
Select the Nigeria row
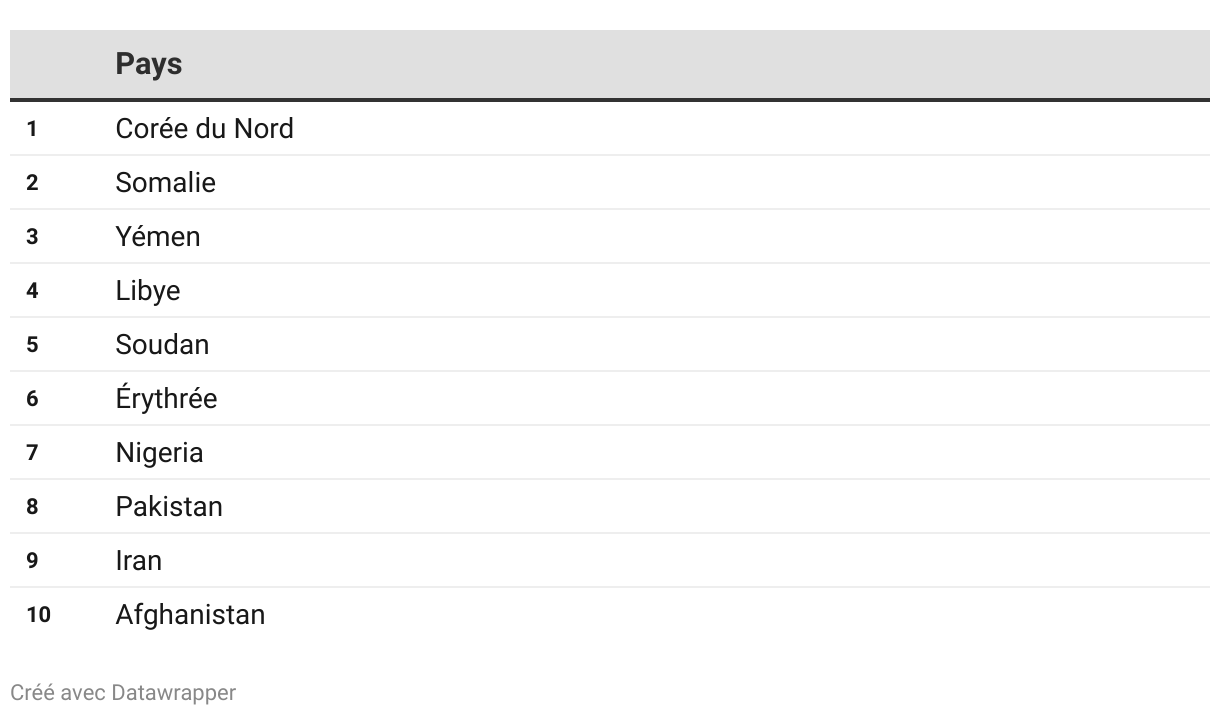[x=610, y=452]
